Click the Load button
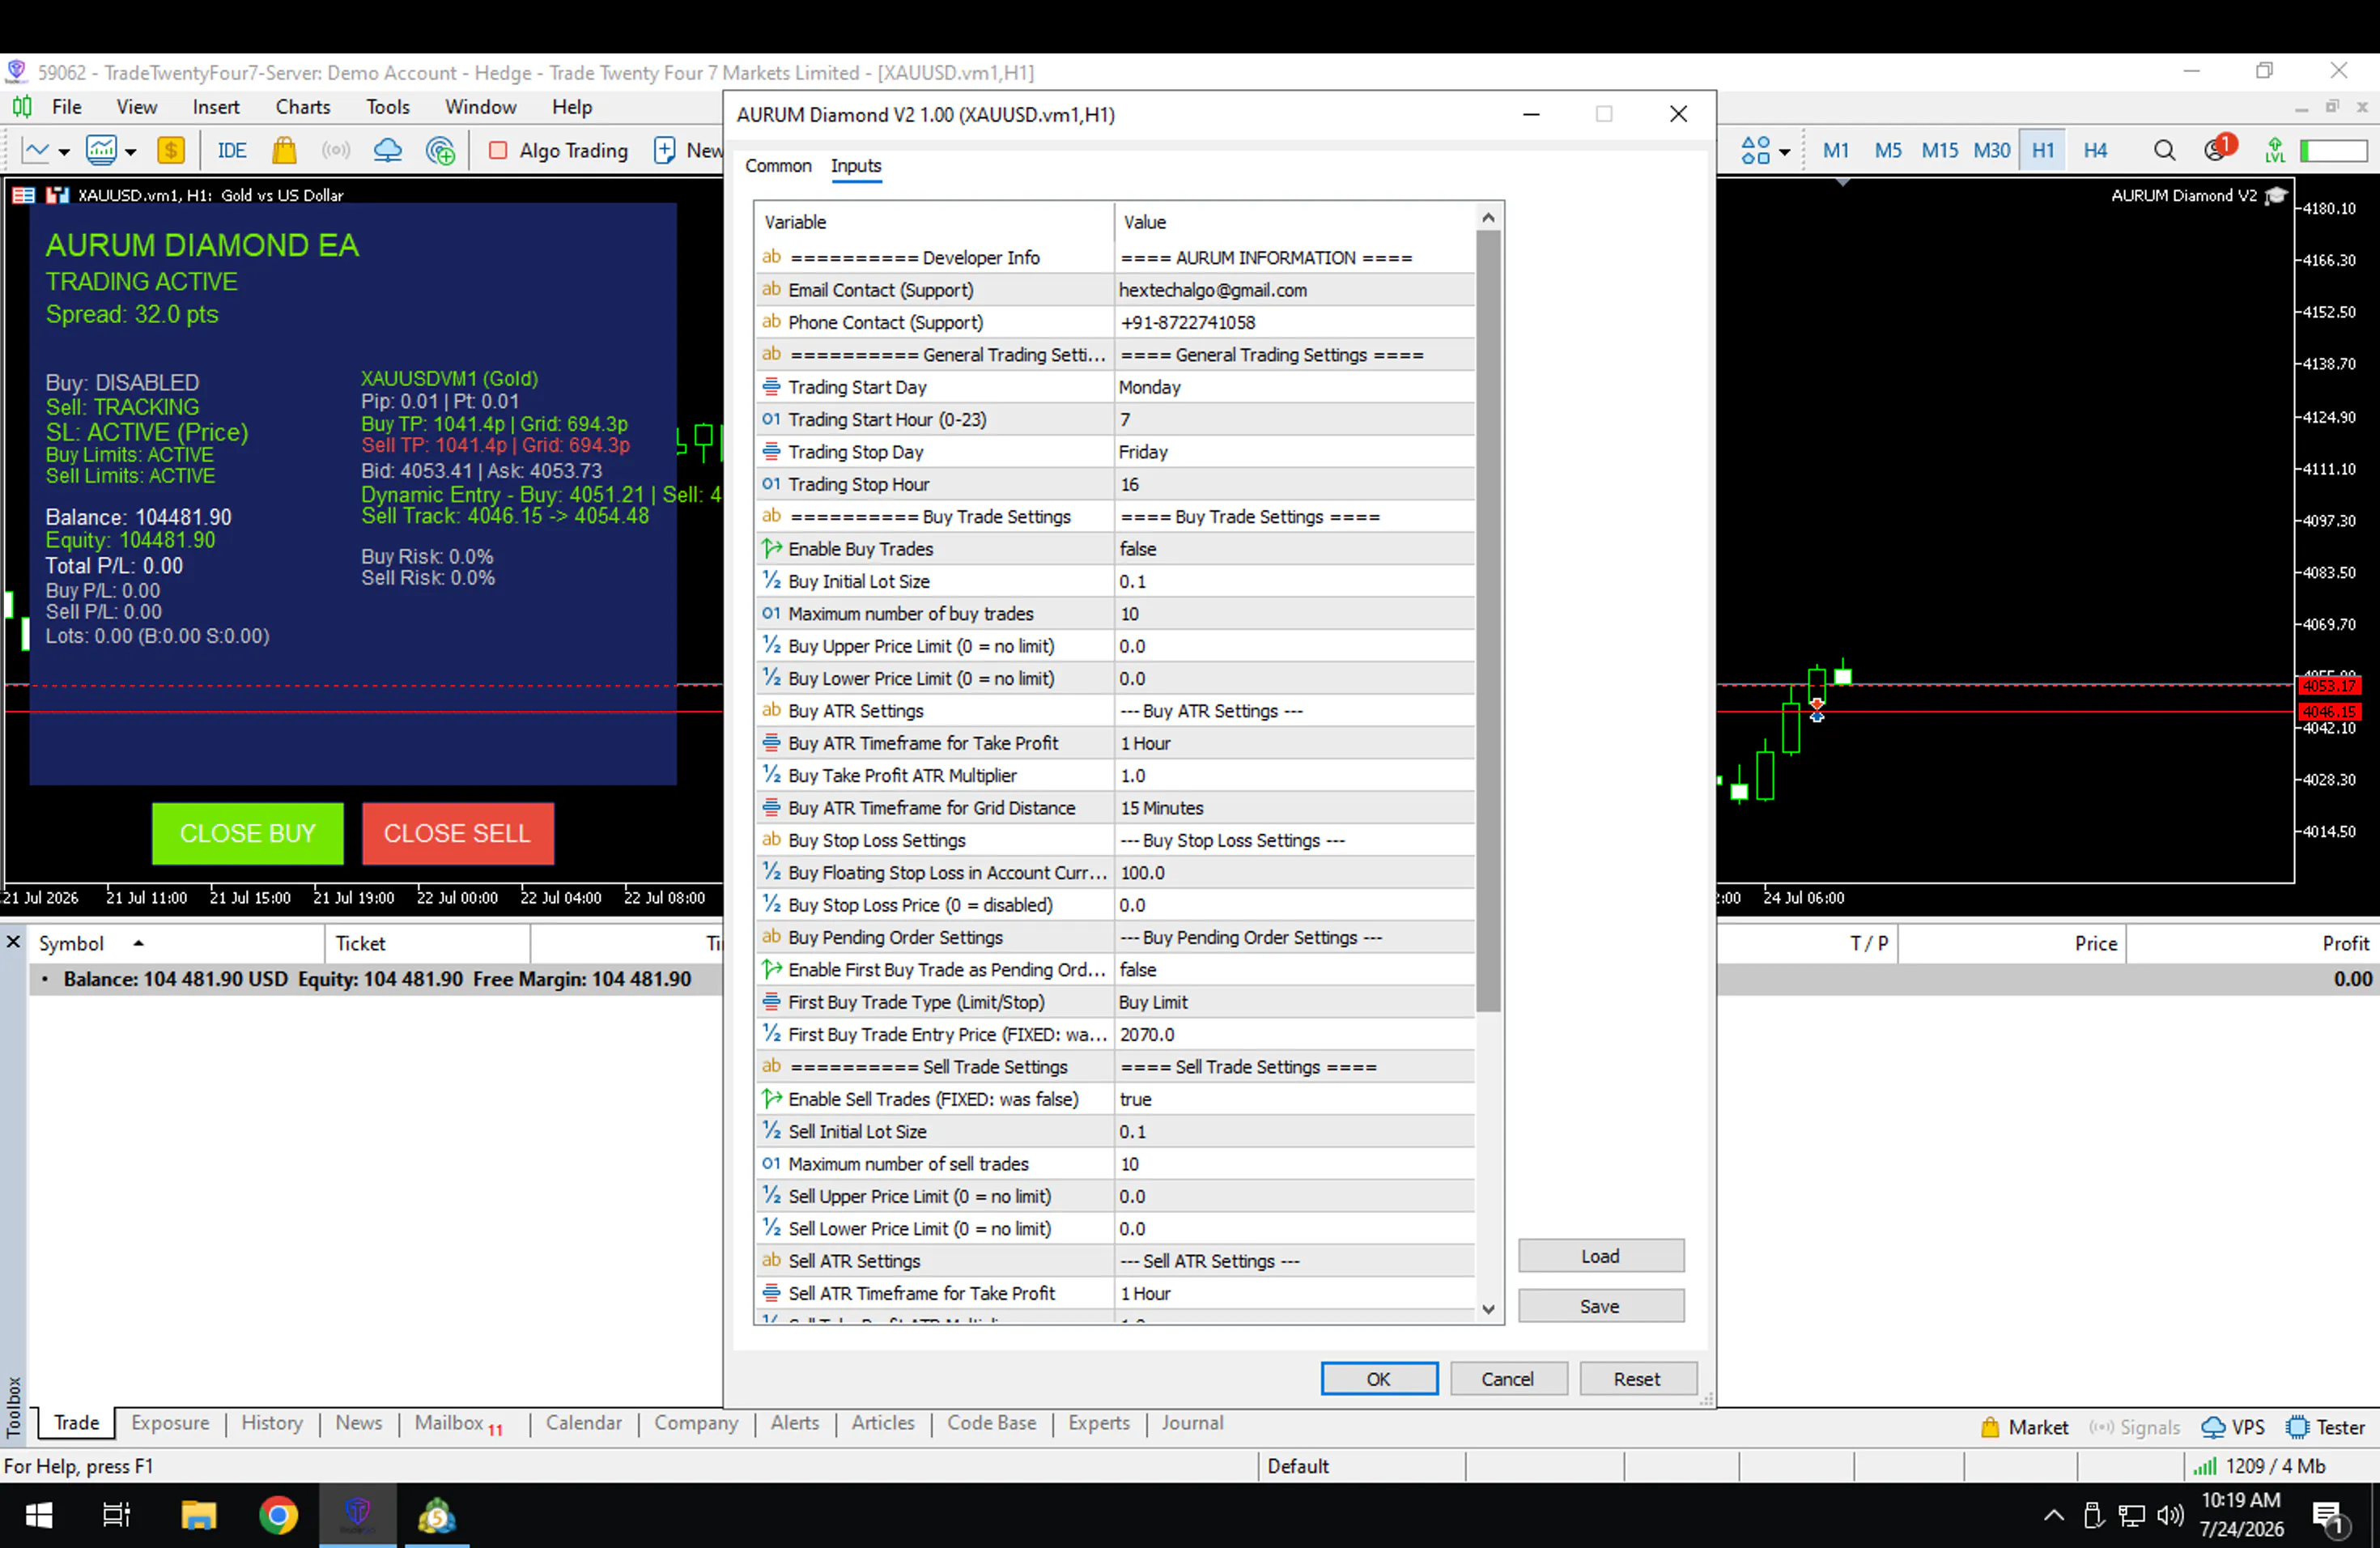2380x1548 pixels. pyautogui.click(x=1600, y=1256)
